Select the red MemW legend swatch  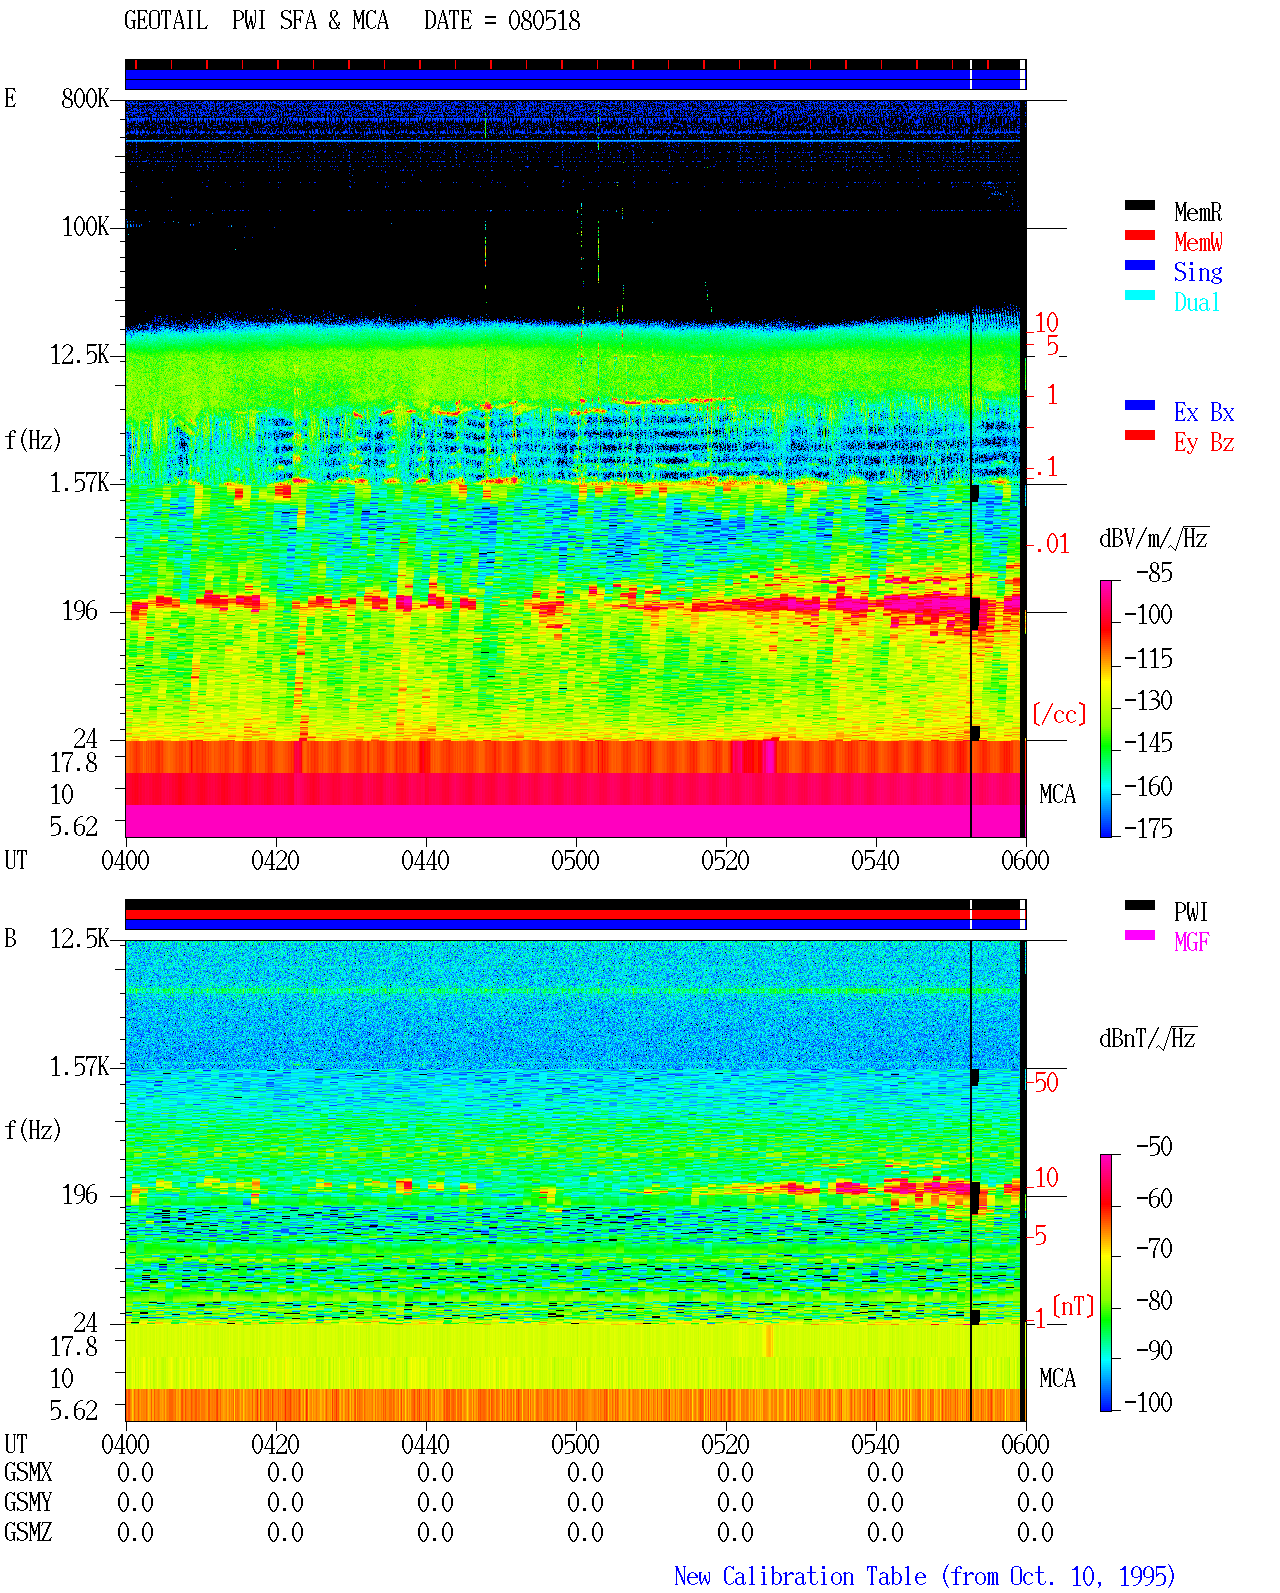1140,236
